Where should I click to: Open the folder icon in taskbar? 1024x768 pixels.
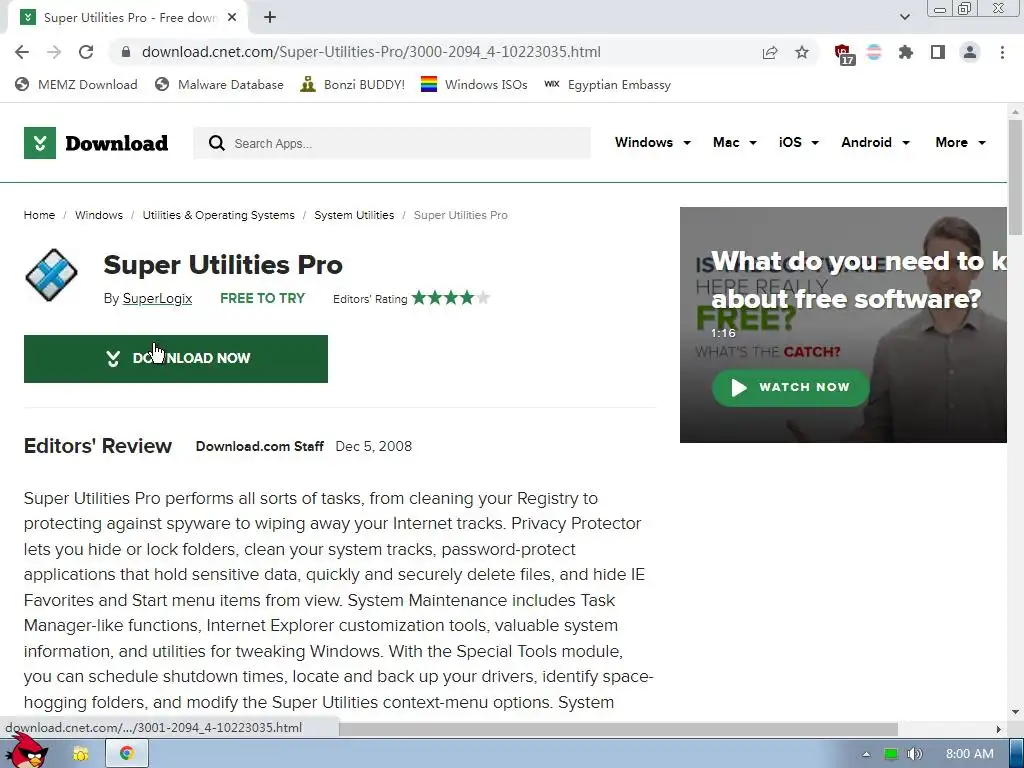point(81,754)
